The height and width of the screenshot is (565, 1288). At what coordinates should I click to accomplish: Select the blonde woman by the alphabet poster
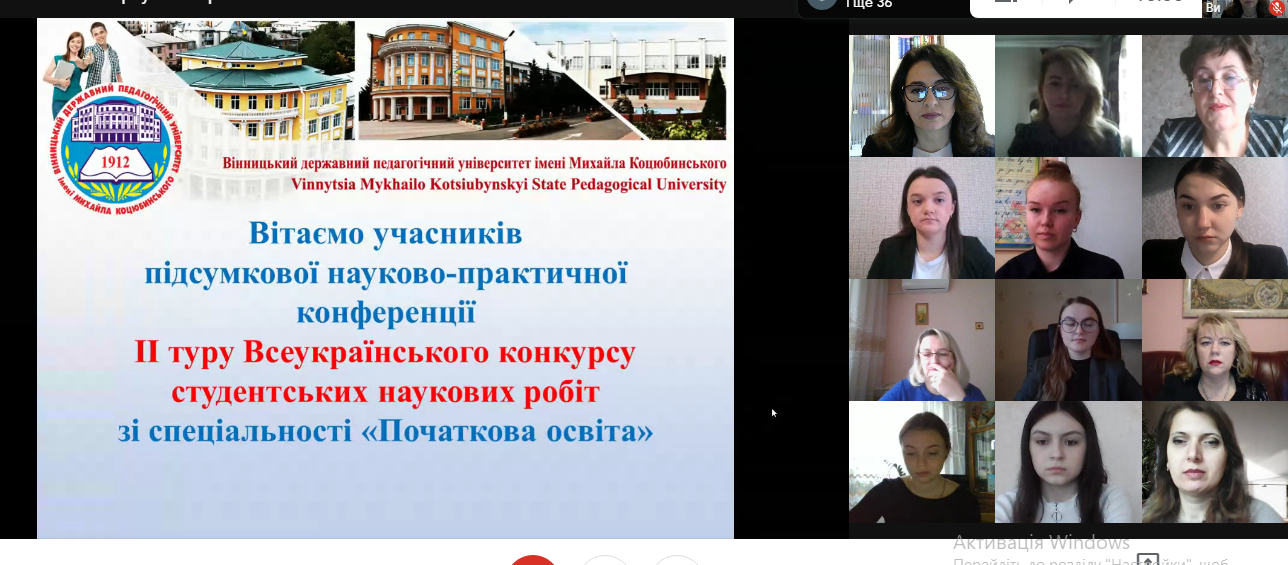click(1067, 218)
